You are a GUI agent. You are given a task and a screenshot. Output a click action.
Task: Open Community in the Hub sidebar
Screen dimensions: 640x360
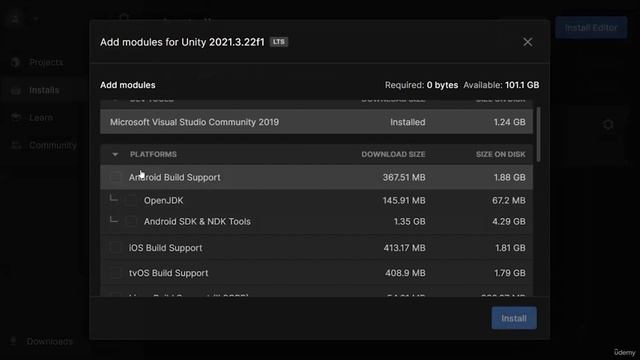tap(53, 145)
